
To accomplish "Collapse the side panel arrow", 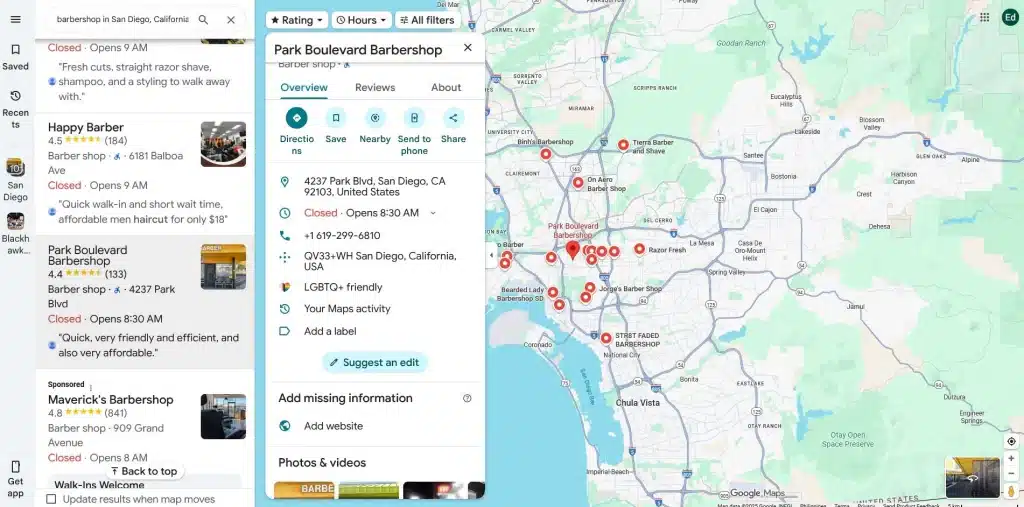I will 491,255.
